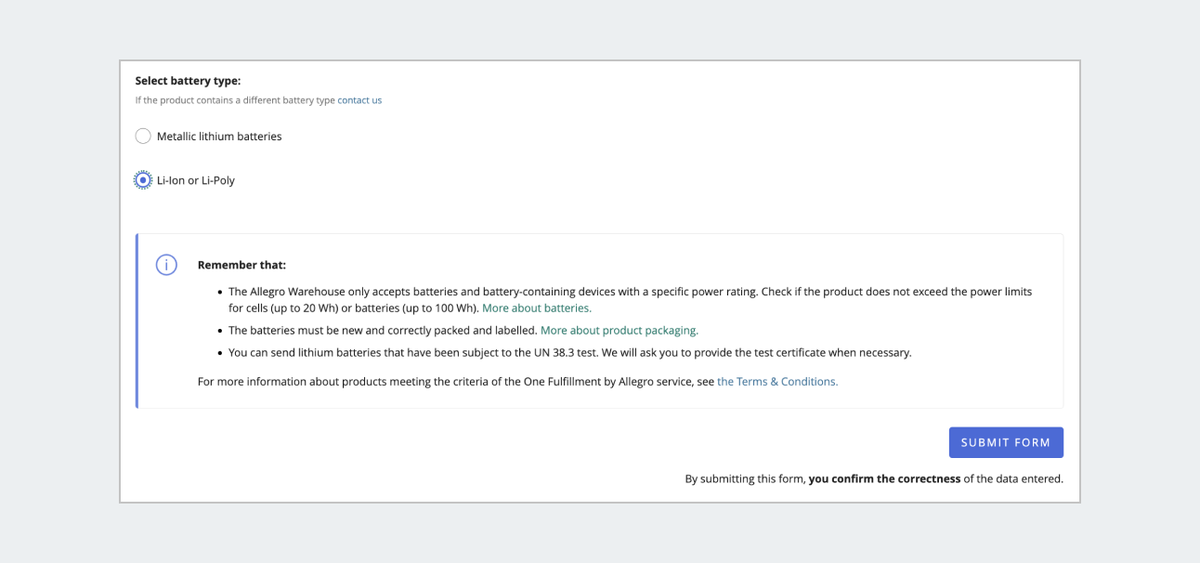The height and width of the screenshot is (563, 1200).
Task: Click the Li-Ion or Li-Poly label text
Action: 196,181
